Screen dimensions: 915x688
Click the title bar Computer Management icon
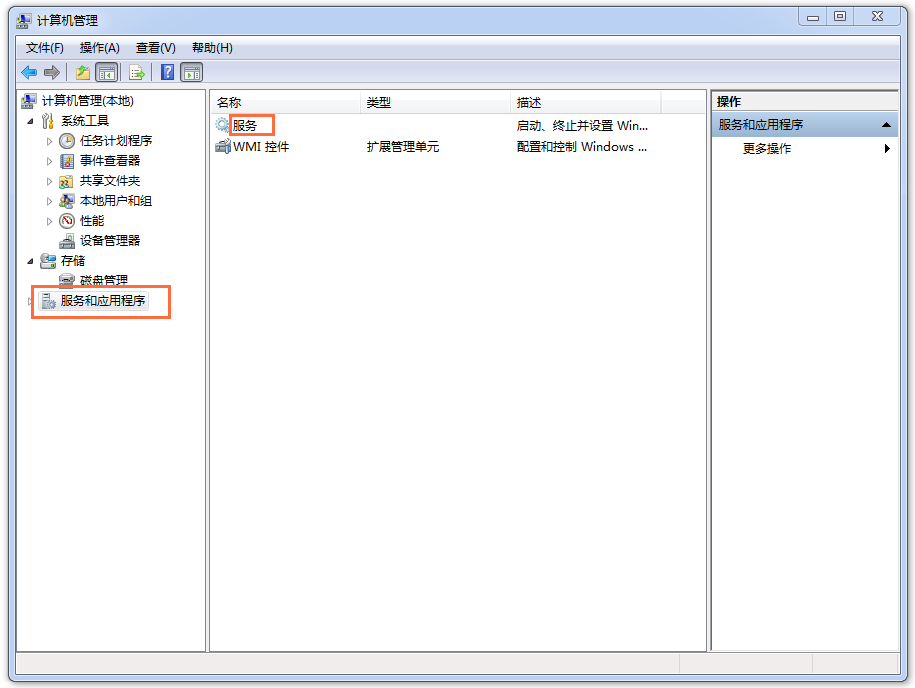[24, 21]
